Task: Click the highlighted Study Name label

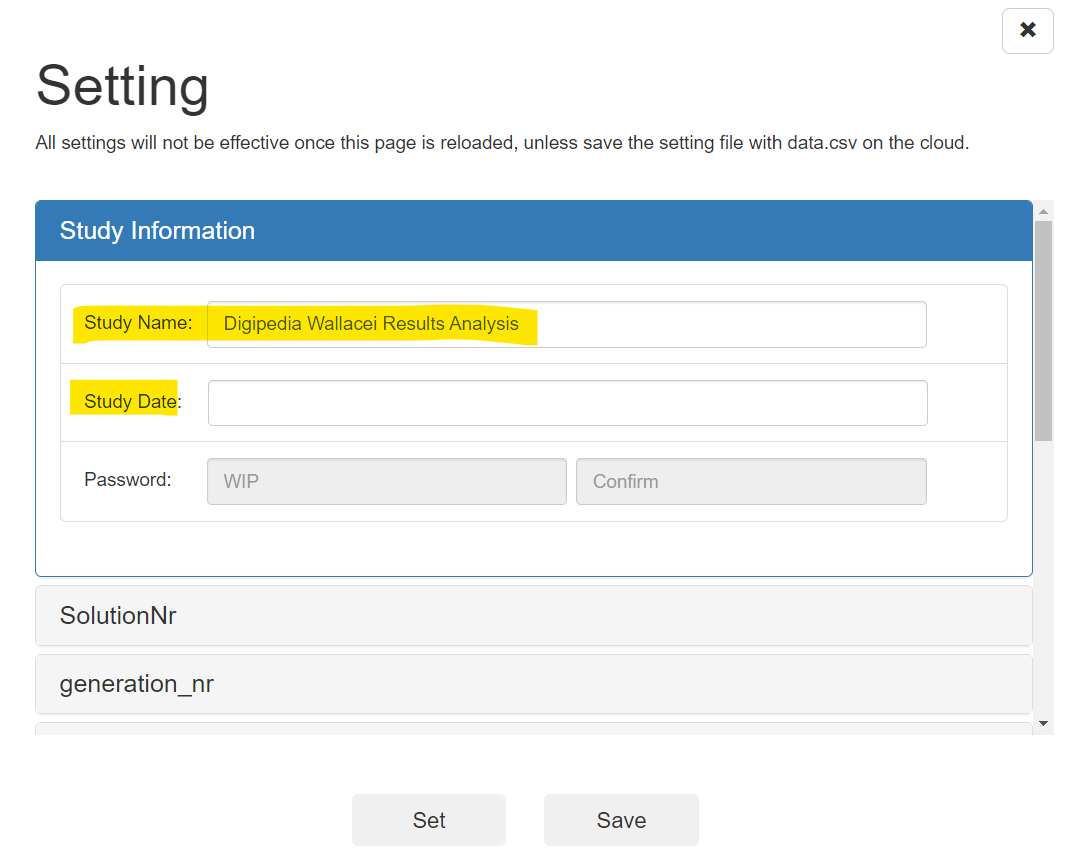Action: click(x=138, y=323)
